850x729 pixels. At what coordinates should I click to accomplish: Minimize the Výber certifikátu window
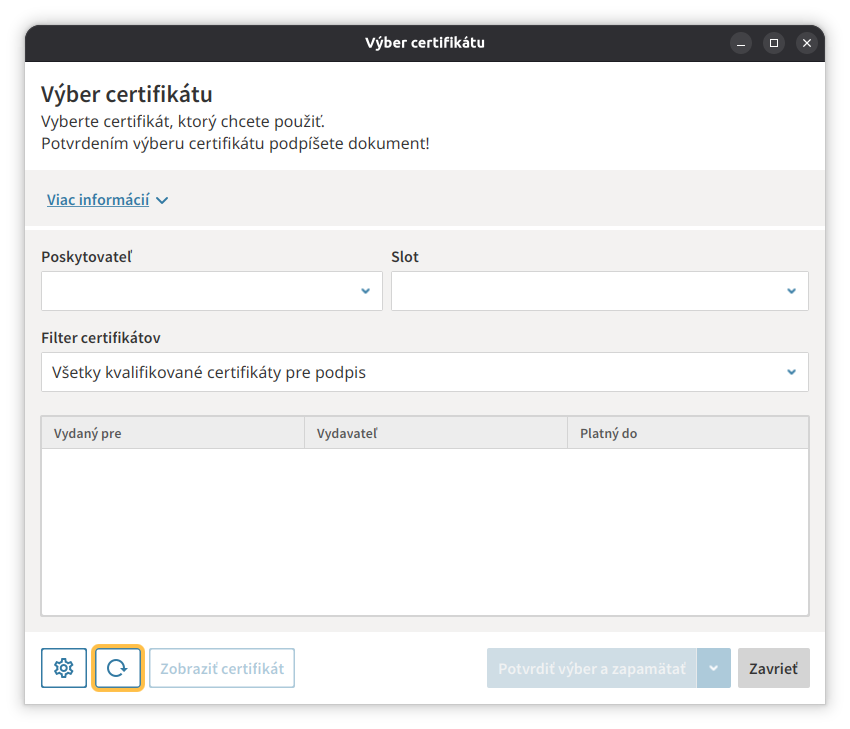point(741,43)
